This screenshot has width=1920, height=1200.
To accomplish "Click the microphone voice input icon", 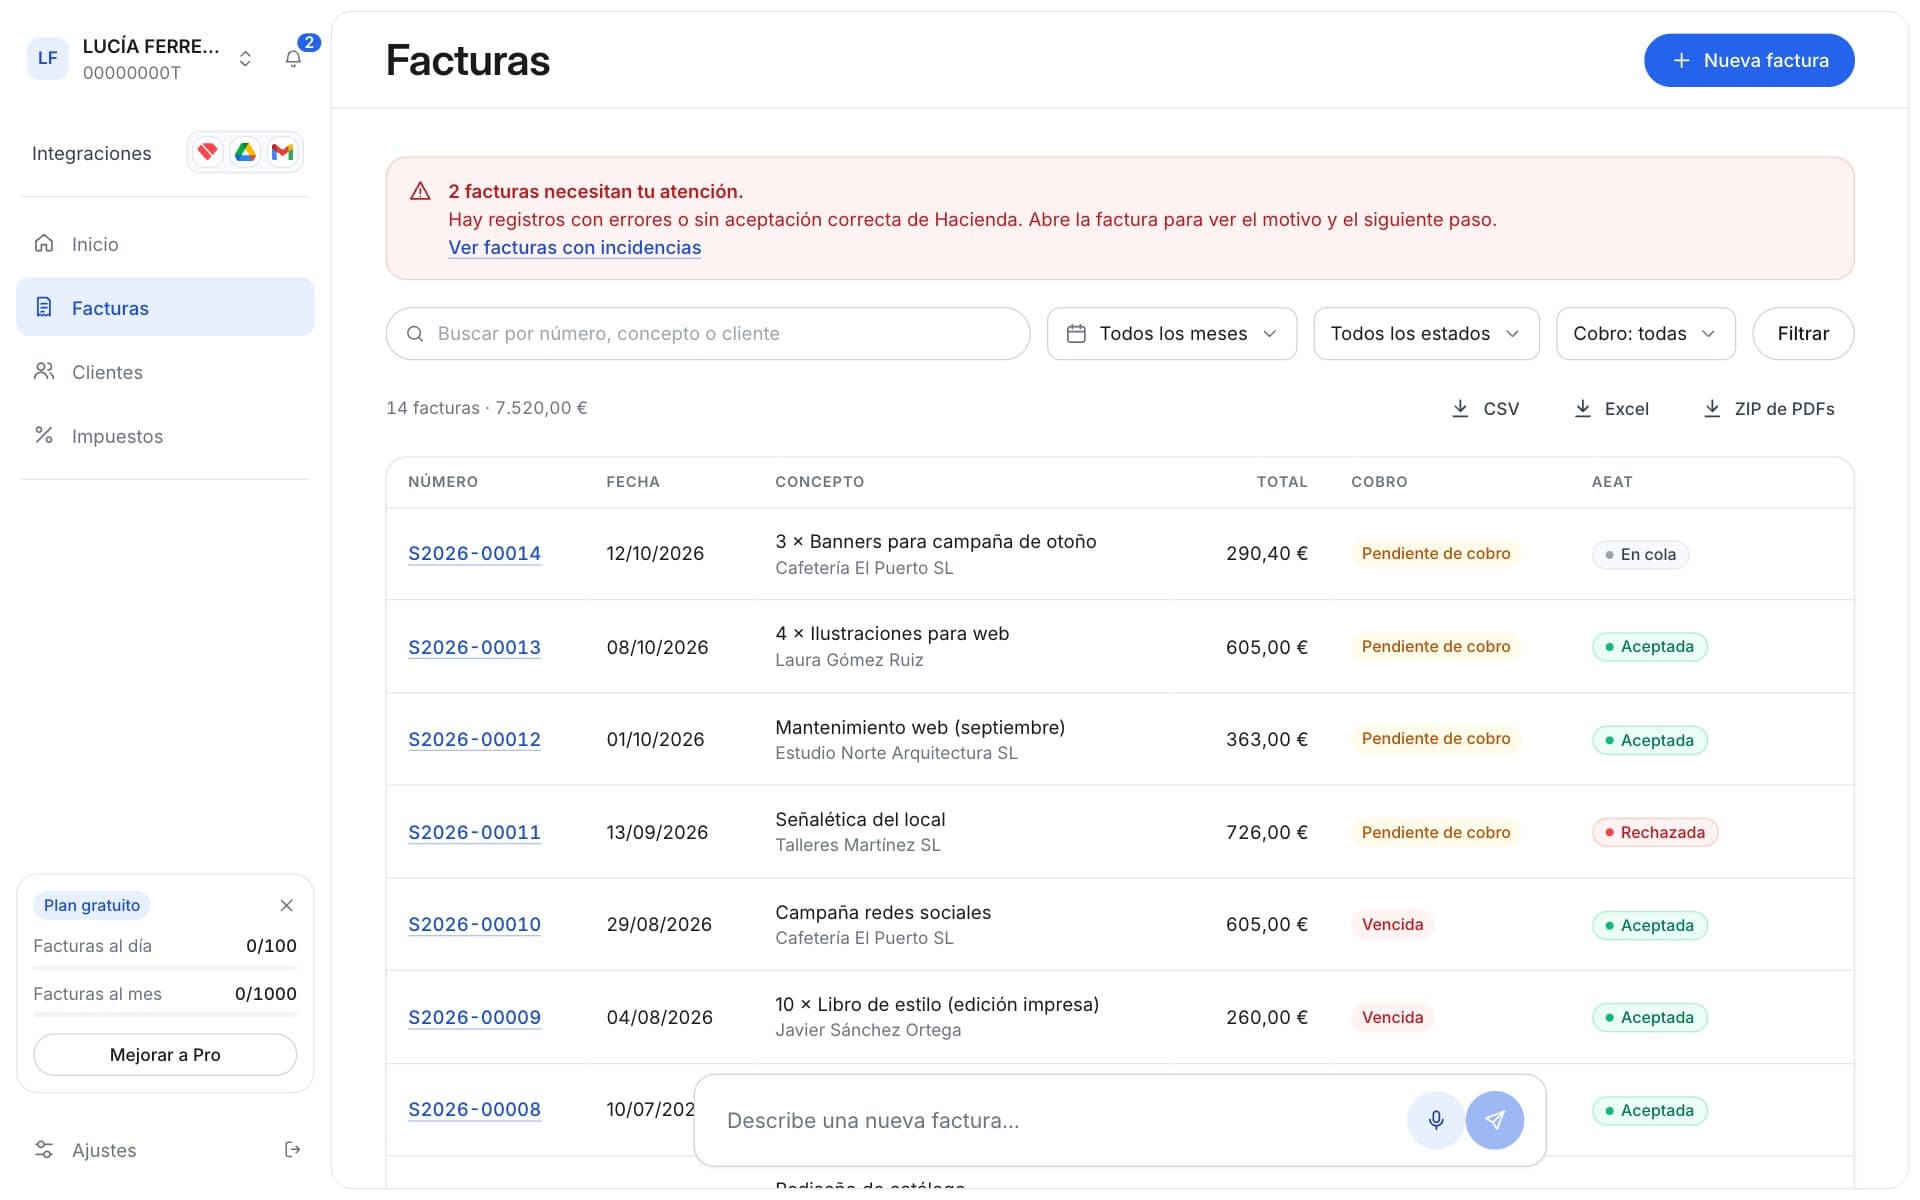I will (1435, 1120).
